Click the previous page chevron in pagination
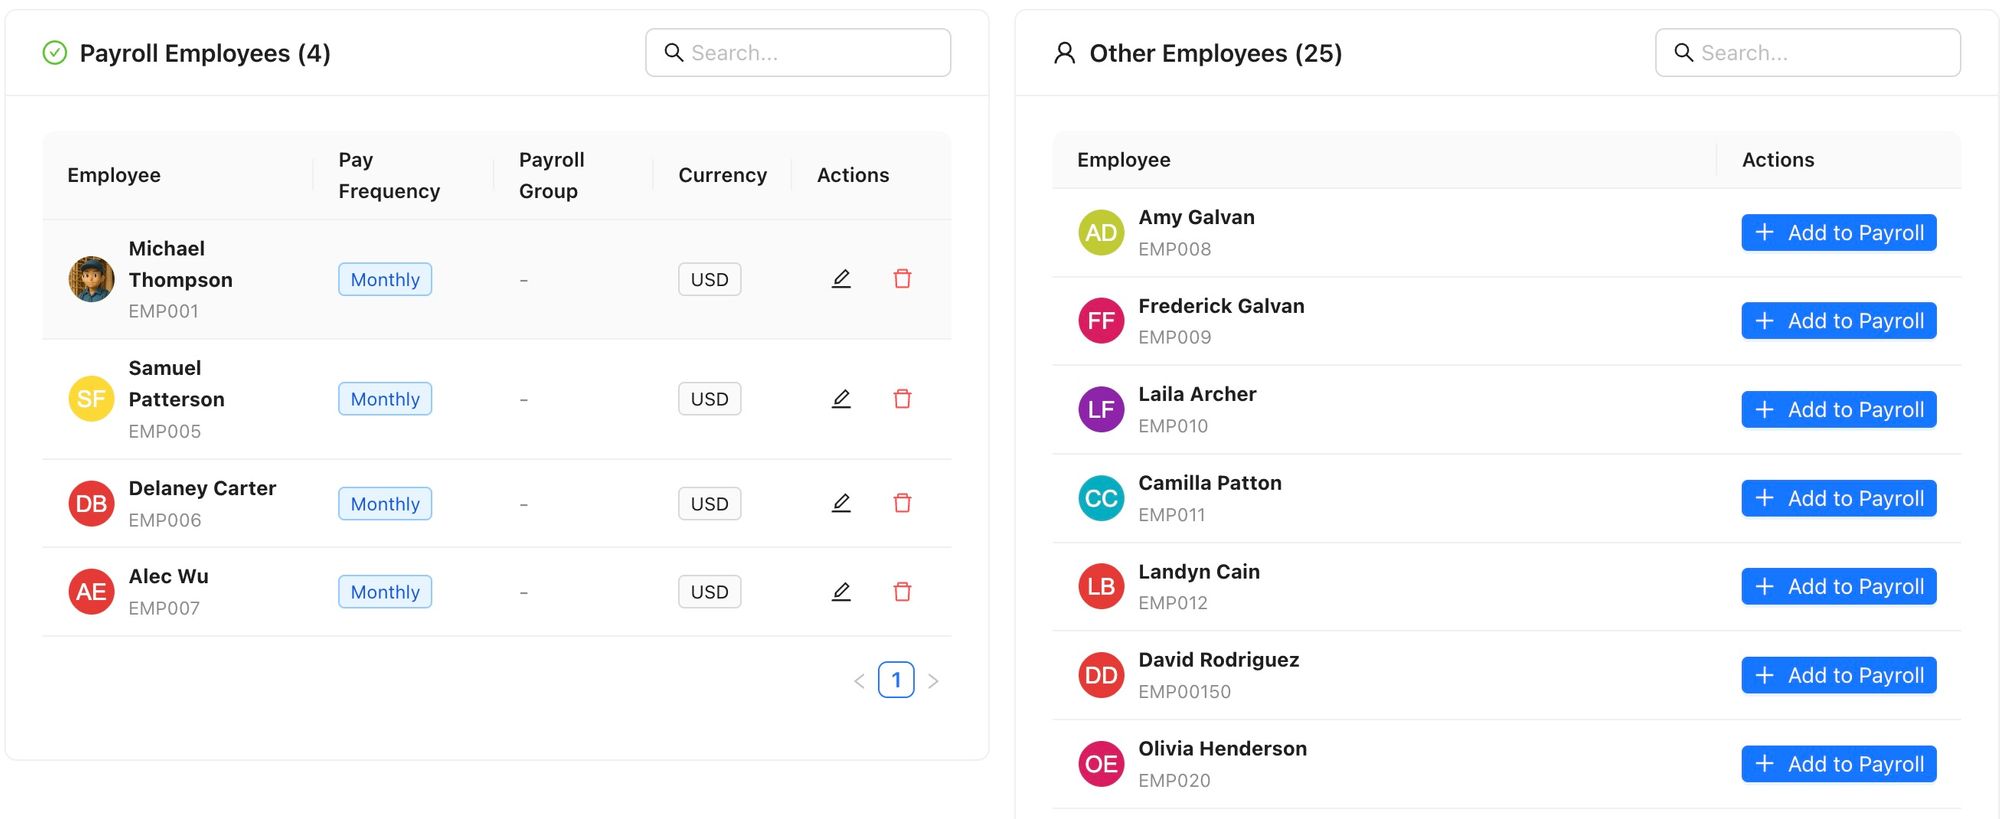2000x819 pixels. [x=858, y=680]
